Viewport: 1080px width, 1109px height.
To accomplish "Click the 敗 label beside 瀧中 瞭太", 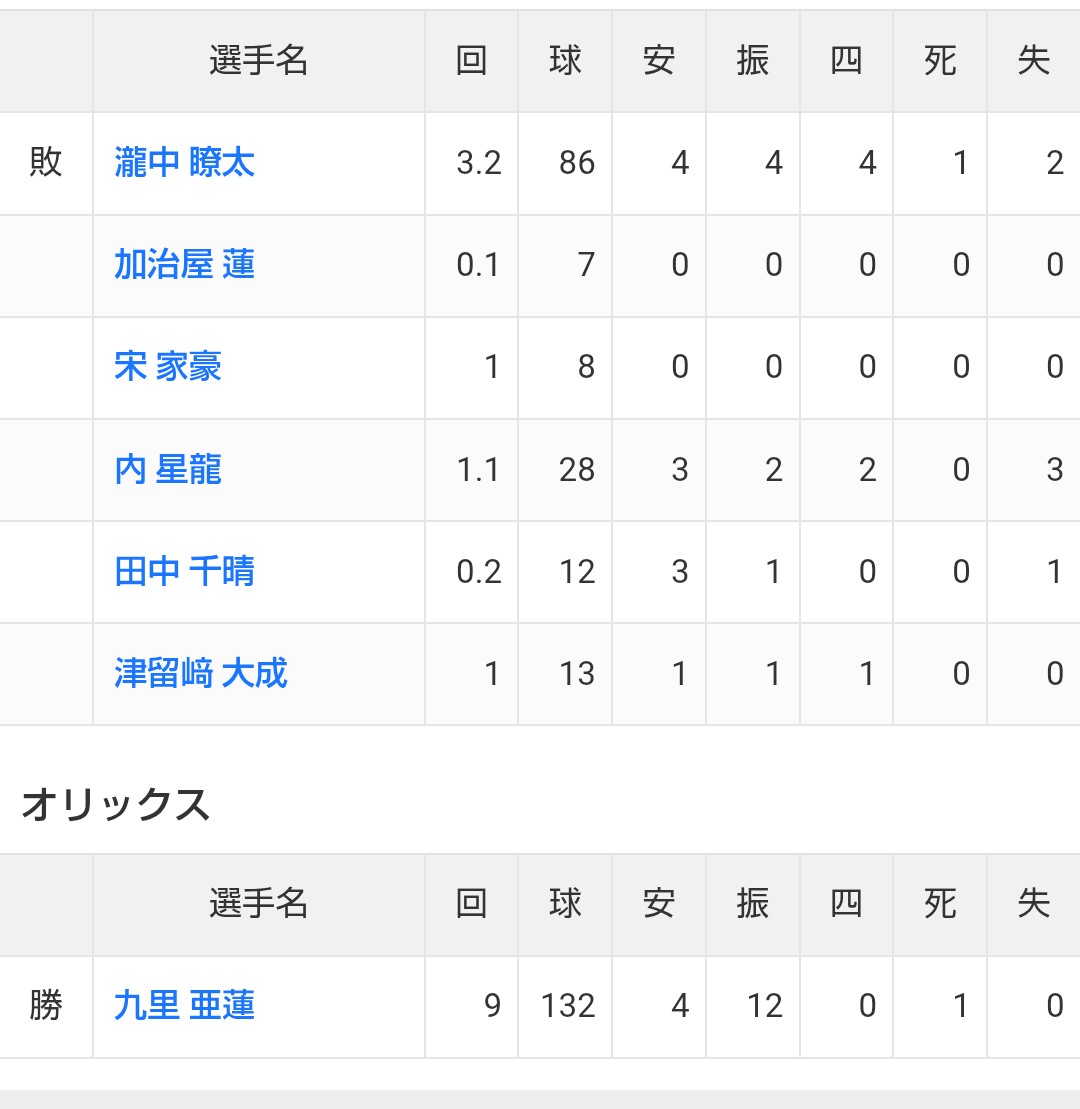I will point(46,163).
